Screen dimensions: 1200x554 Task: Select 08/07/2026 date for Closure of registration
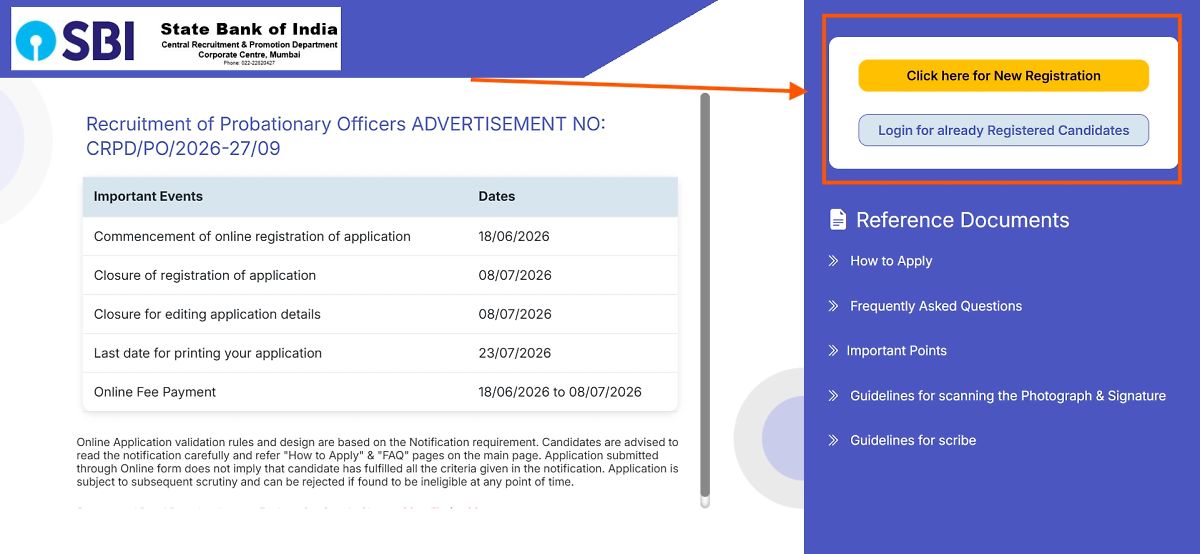point(515,275)
